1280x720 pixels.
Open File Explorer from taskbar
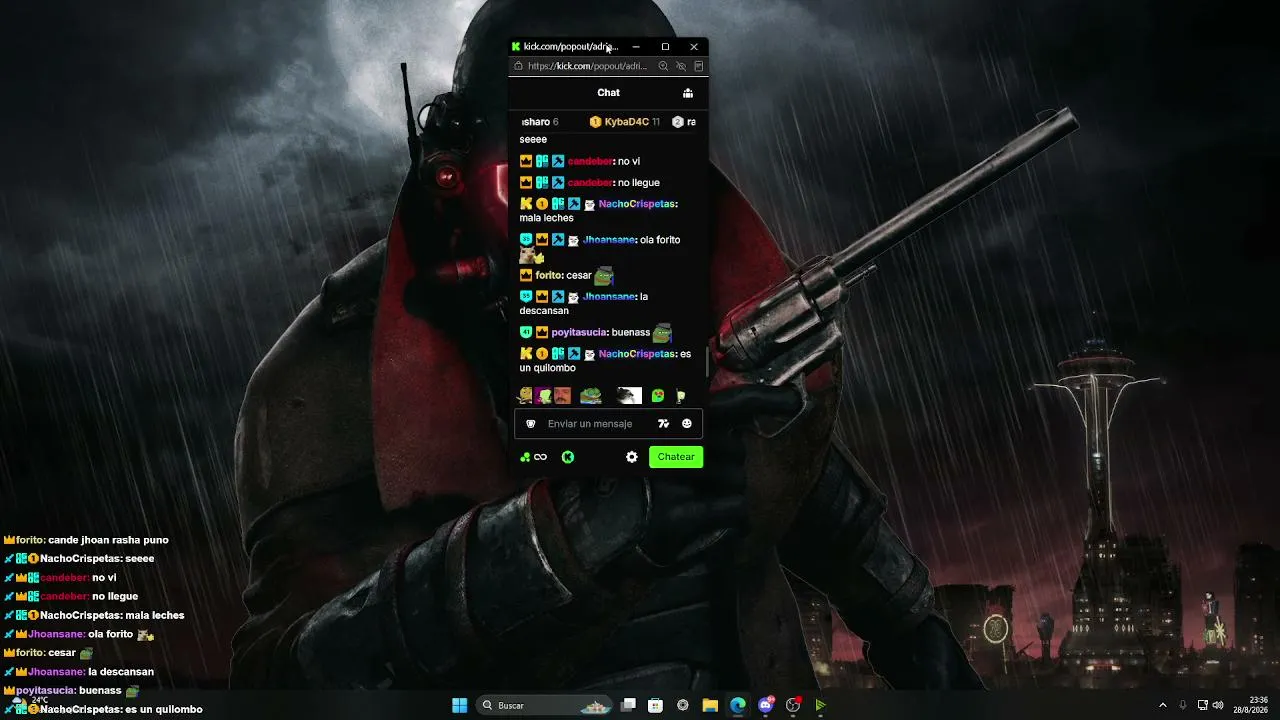[710, 705]
